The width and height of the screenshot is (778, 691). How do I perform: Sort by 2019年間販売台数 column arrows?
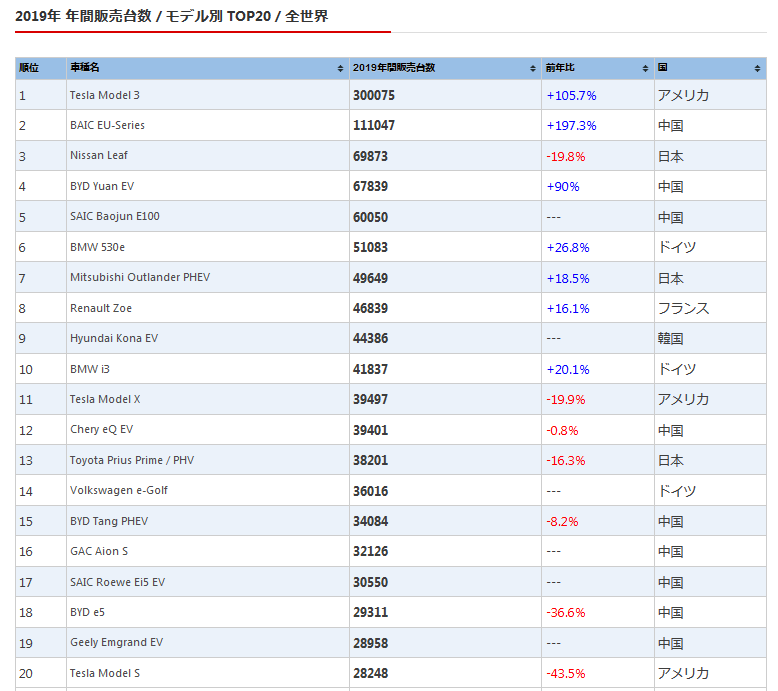coord(533,68)
